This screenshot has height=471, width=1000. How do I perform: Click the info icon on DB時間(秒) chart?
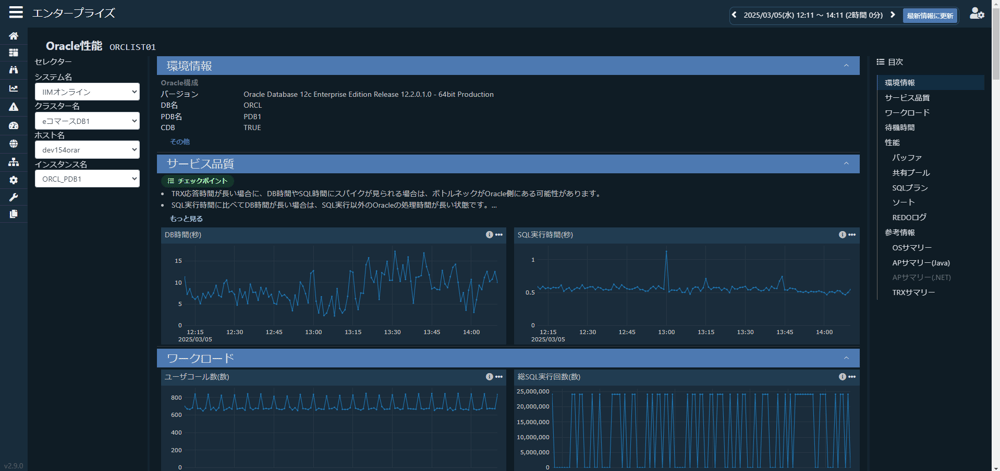point(489,235)
